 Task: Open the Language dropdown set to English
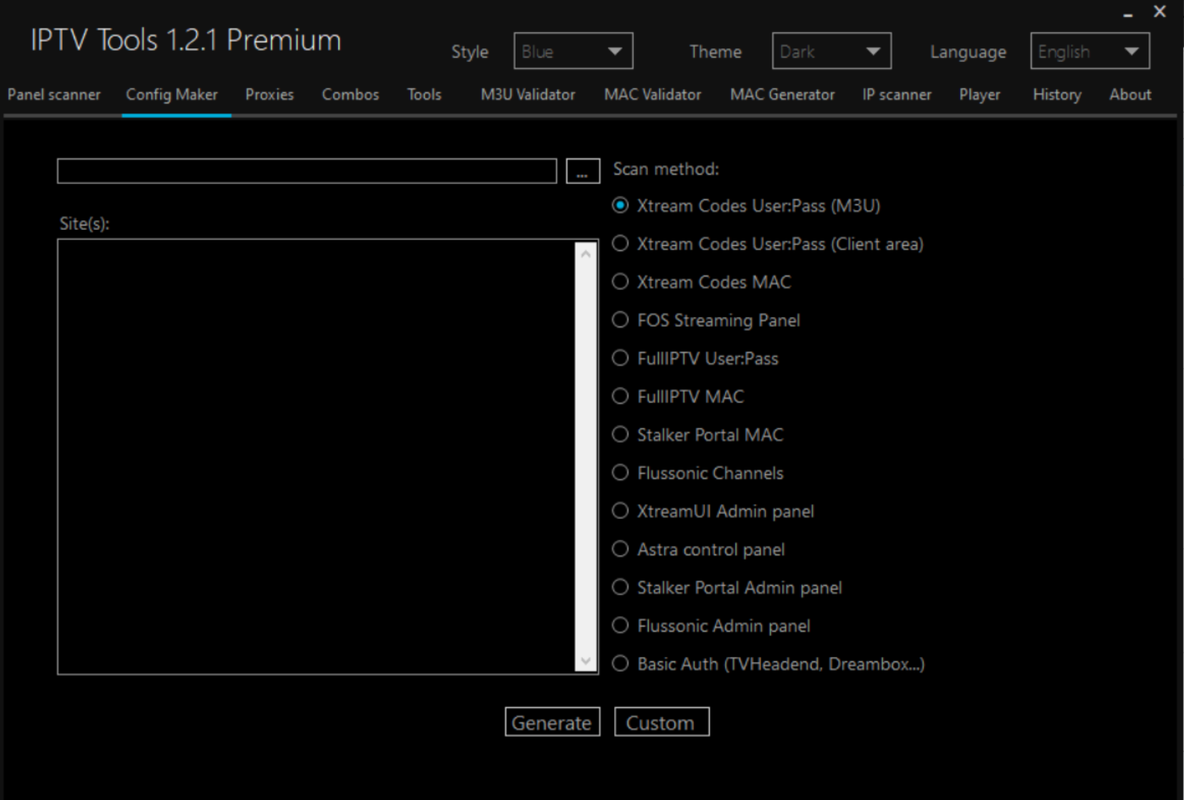[1090, 51]
